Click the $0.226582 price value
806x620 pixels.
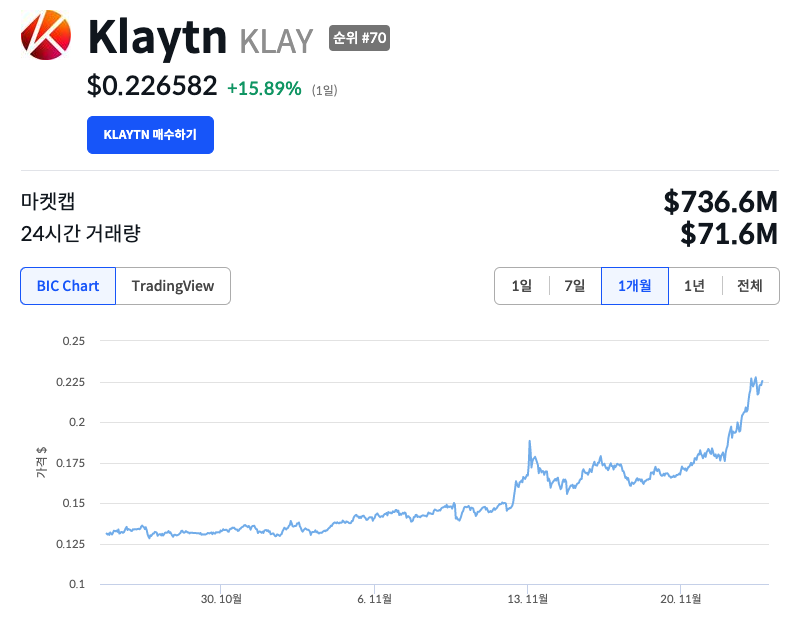[152, 86]
